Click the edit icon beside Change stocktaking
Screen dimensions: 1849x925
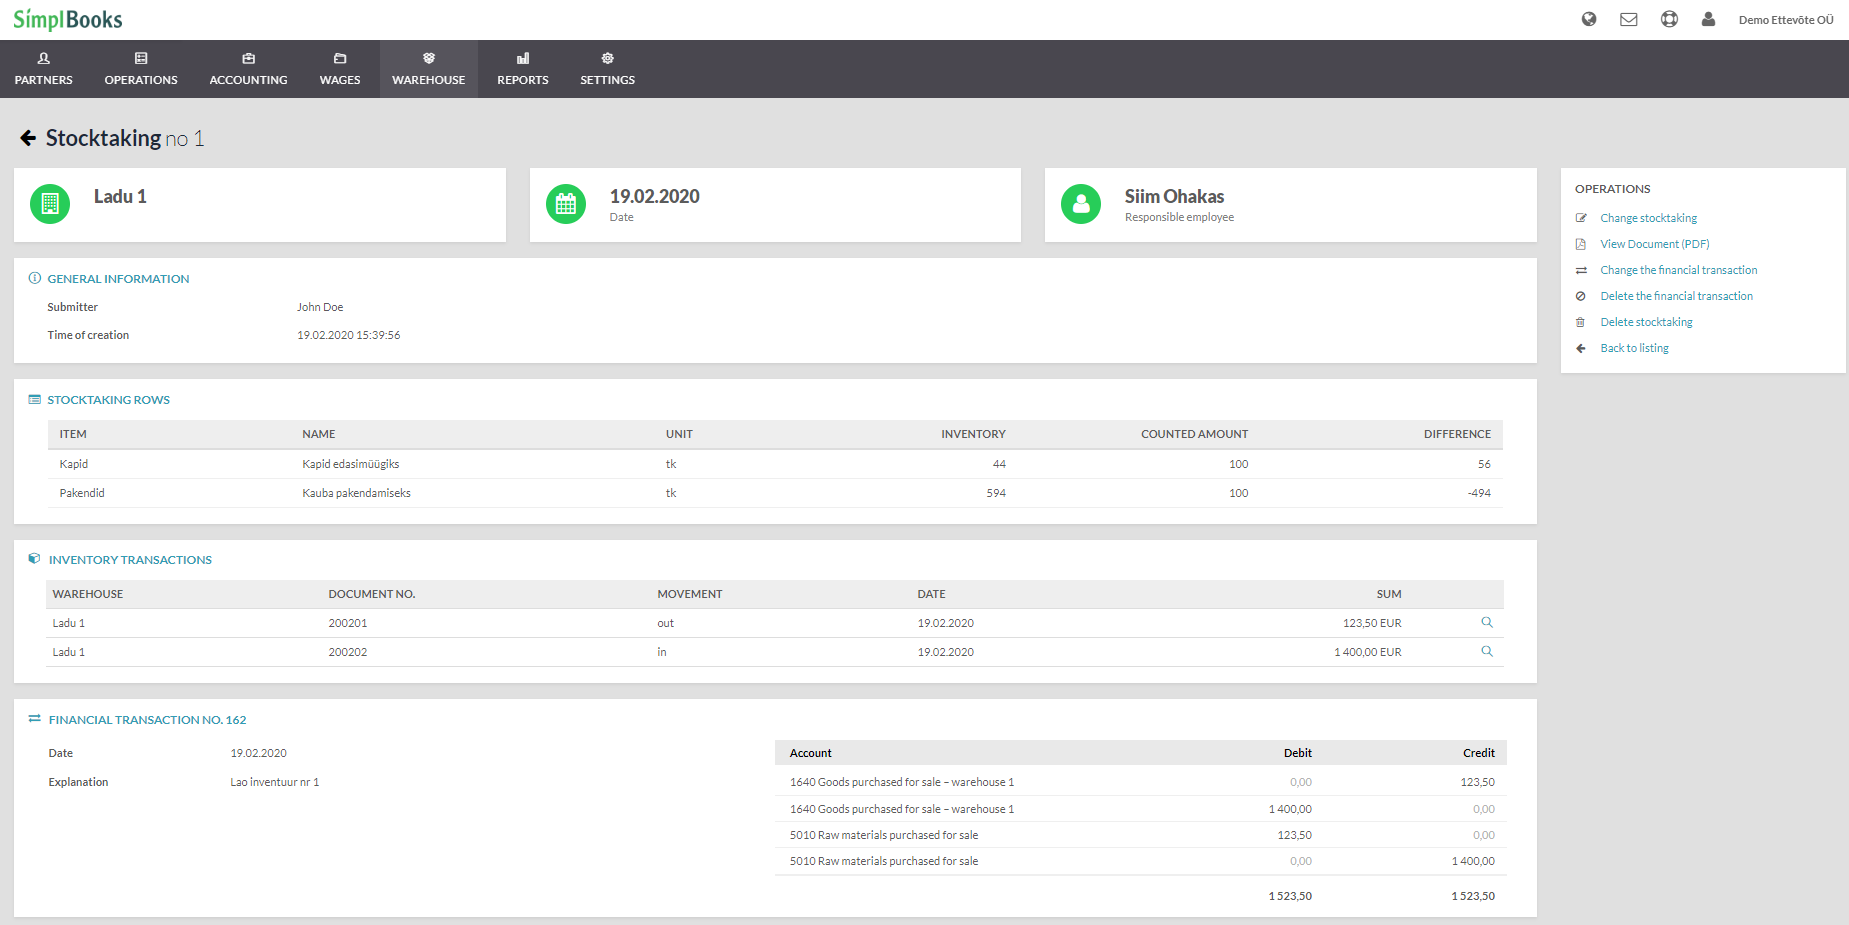[x=1581, y=218]
